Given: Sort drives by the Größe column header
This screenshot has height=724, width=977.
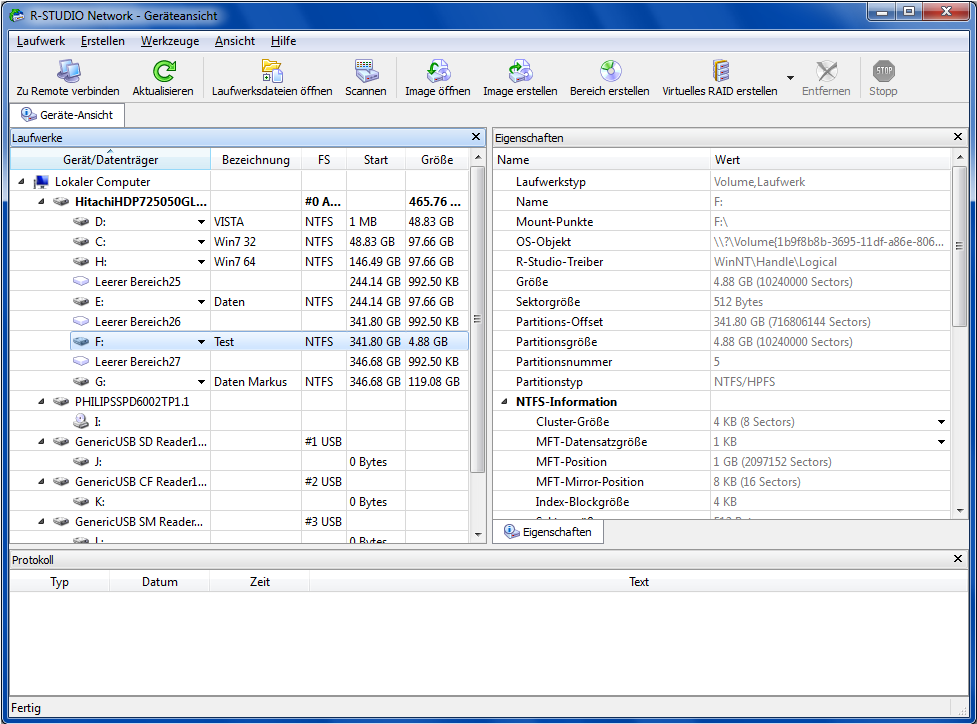Looking at the screenshot, I should pos(437,160).
